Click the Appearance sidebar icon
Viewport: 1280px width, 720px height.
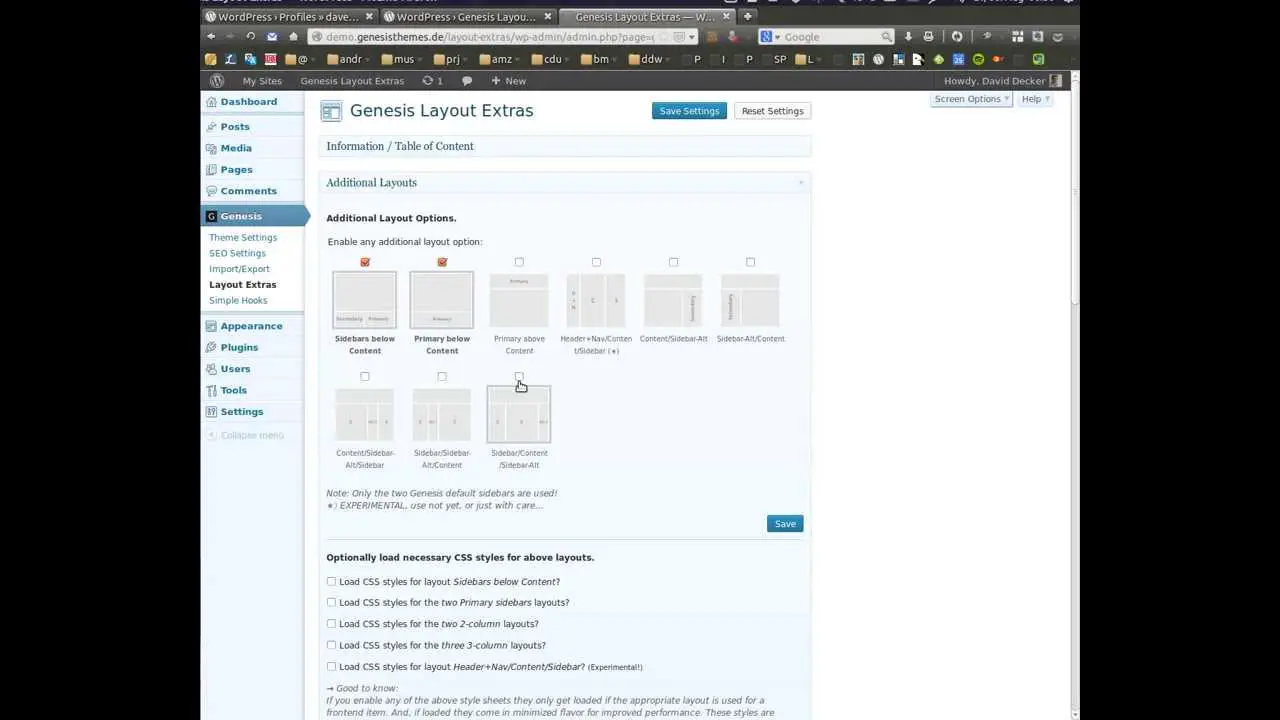click(x=211, y=326)
